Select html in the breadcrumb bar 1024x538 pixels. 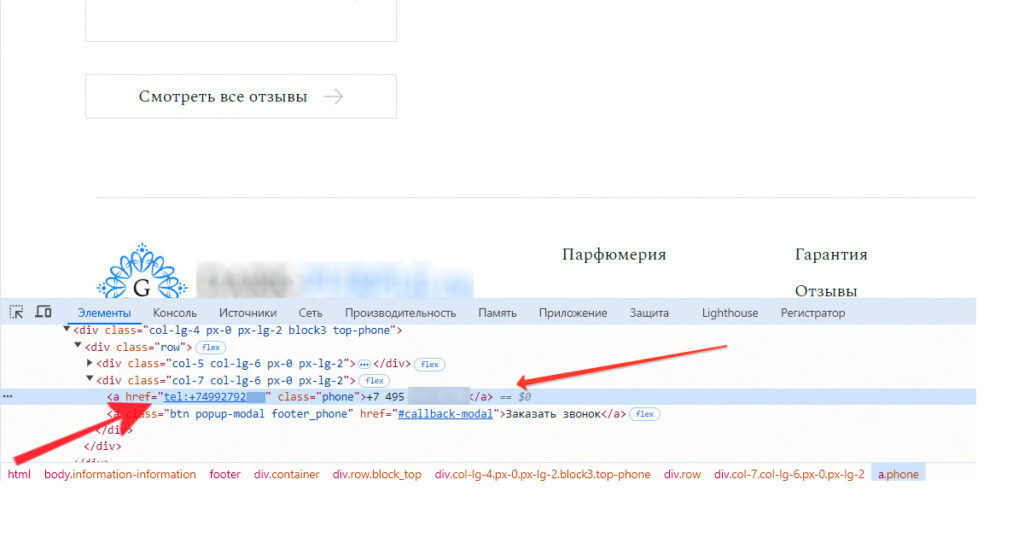coord(19,474)
